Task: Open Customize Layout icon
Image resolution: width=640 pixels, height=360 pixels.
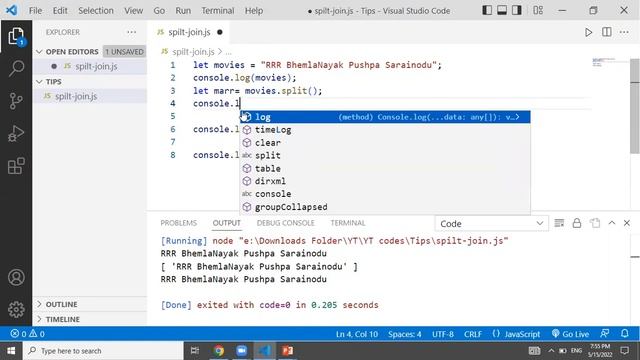Action: (538, 10)
